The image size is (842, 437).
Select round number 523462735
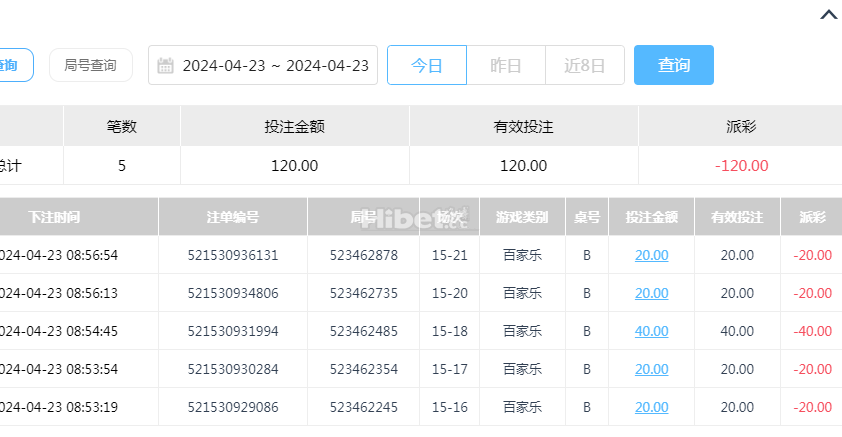click(364, 293)
